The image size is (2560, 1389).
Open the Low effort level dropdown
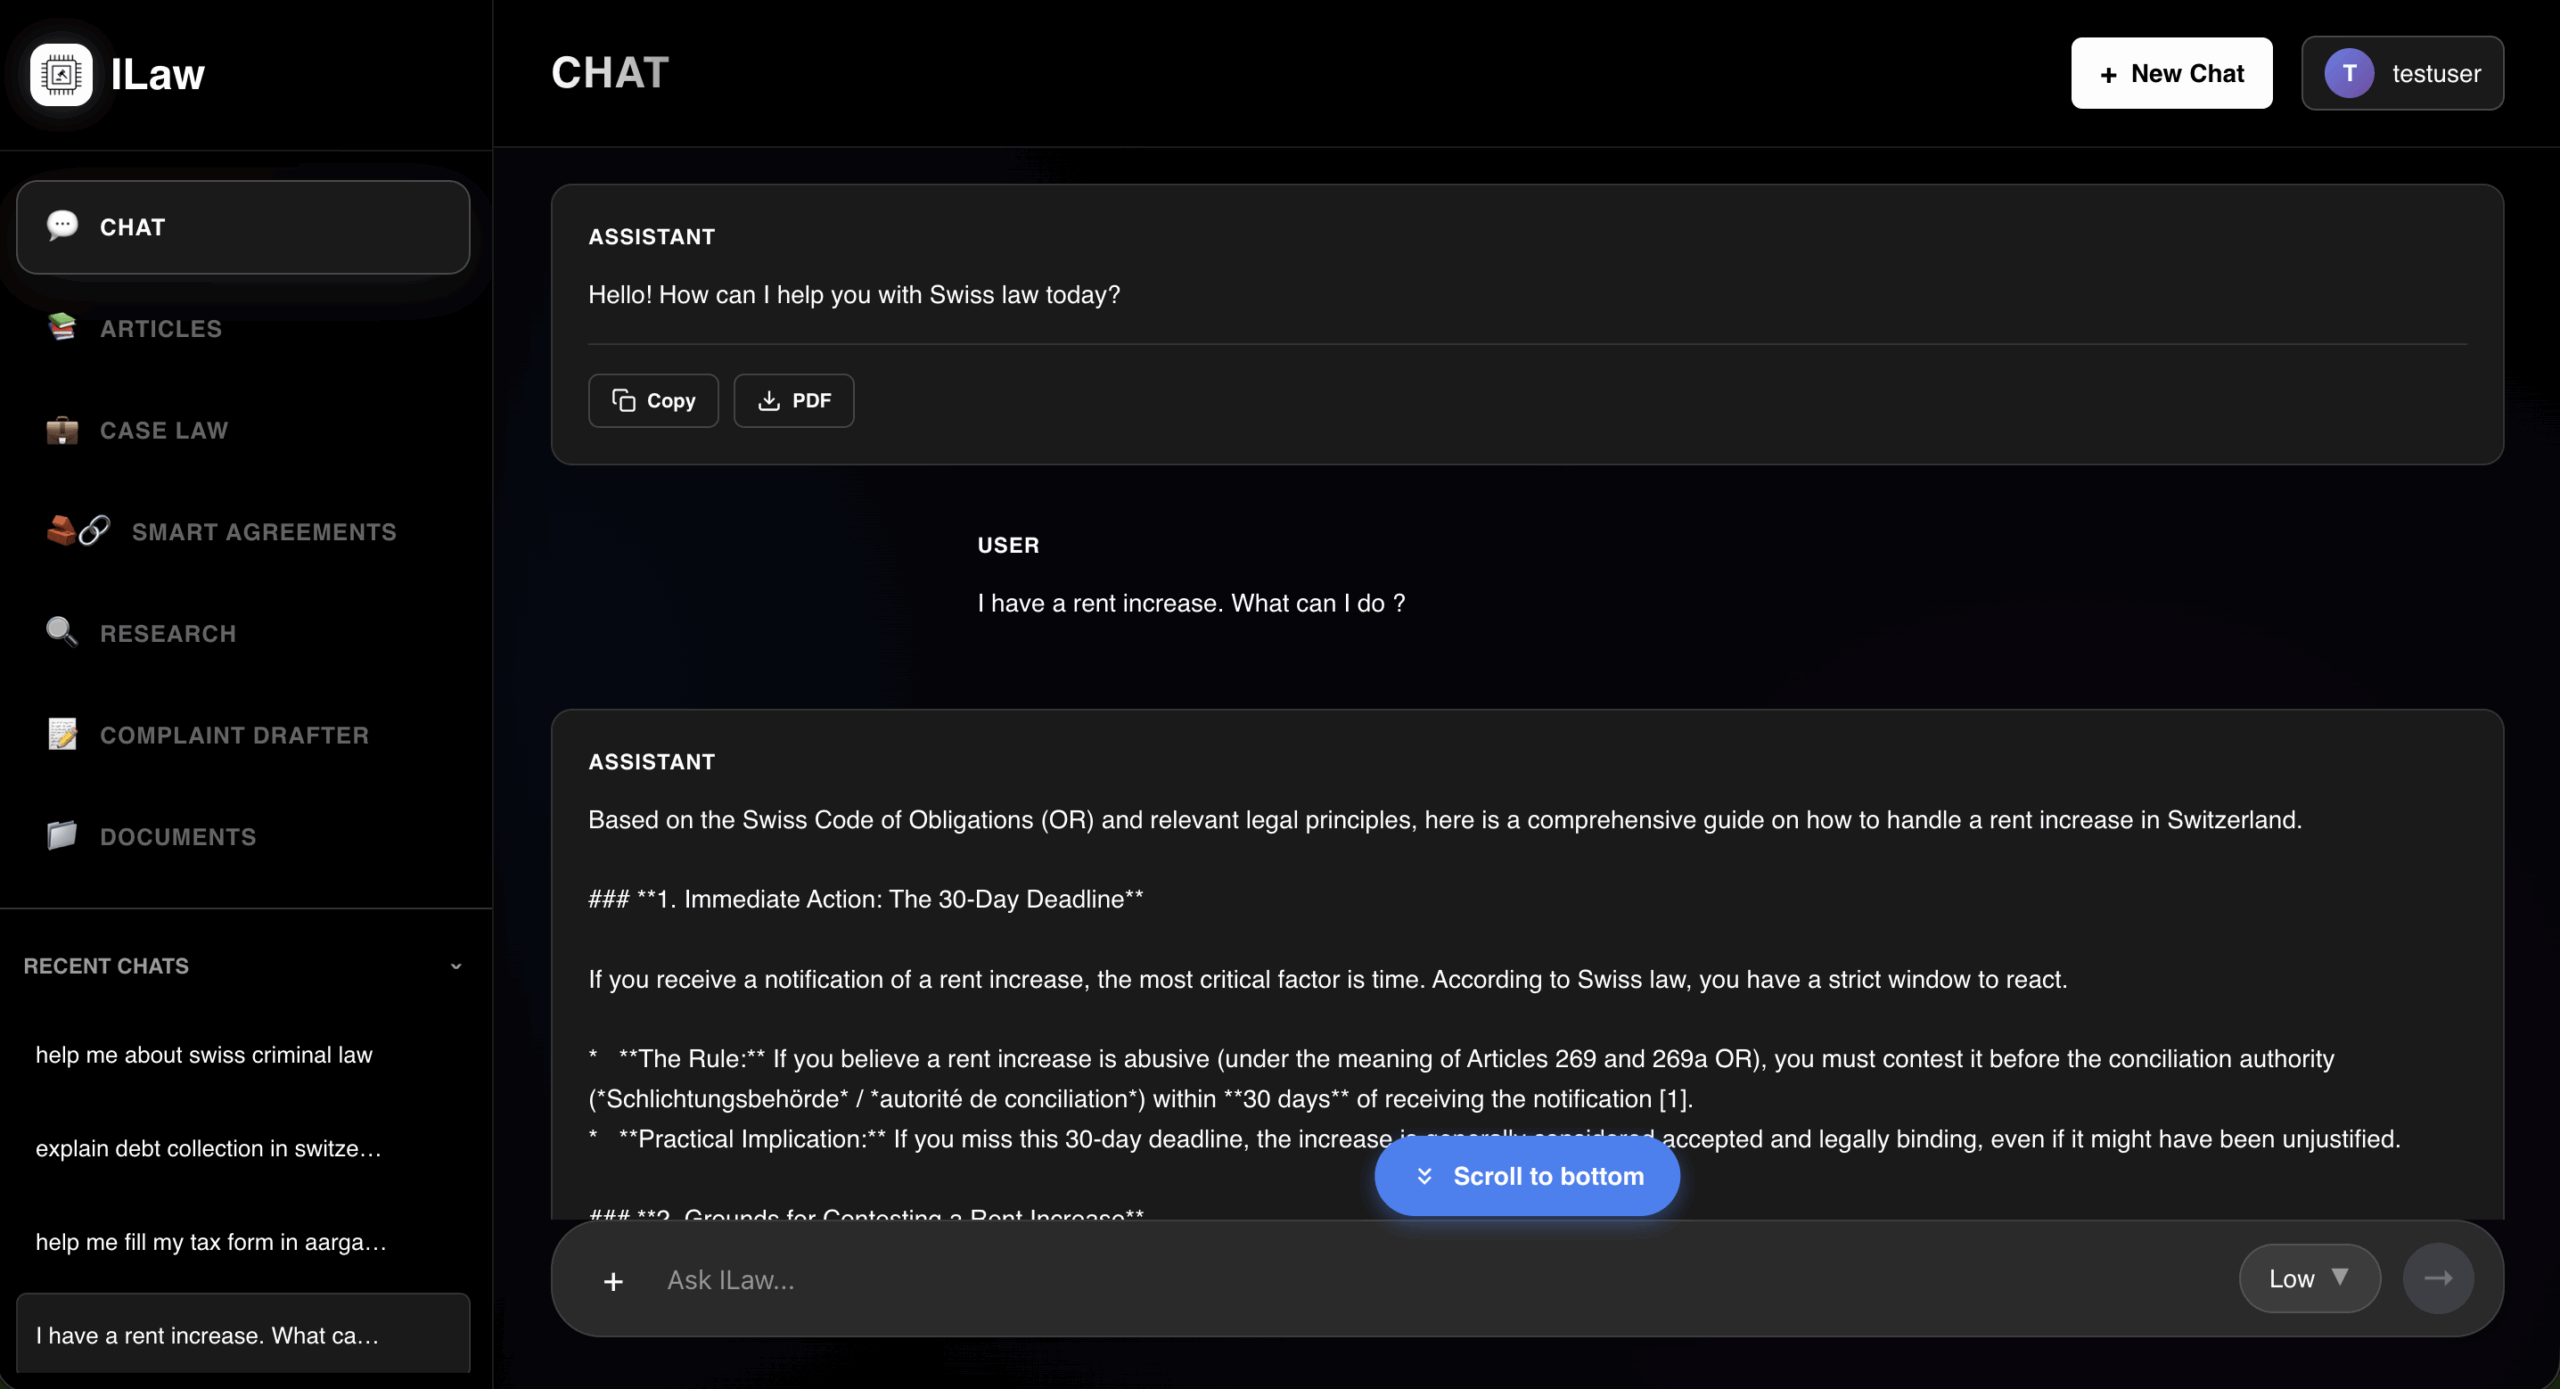pyautogui.click(x=2309, y=1279)
